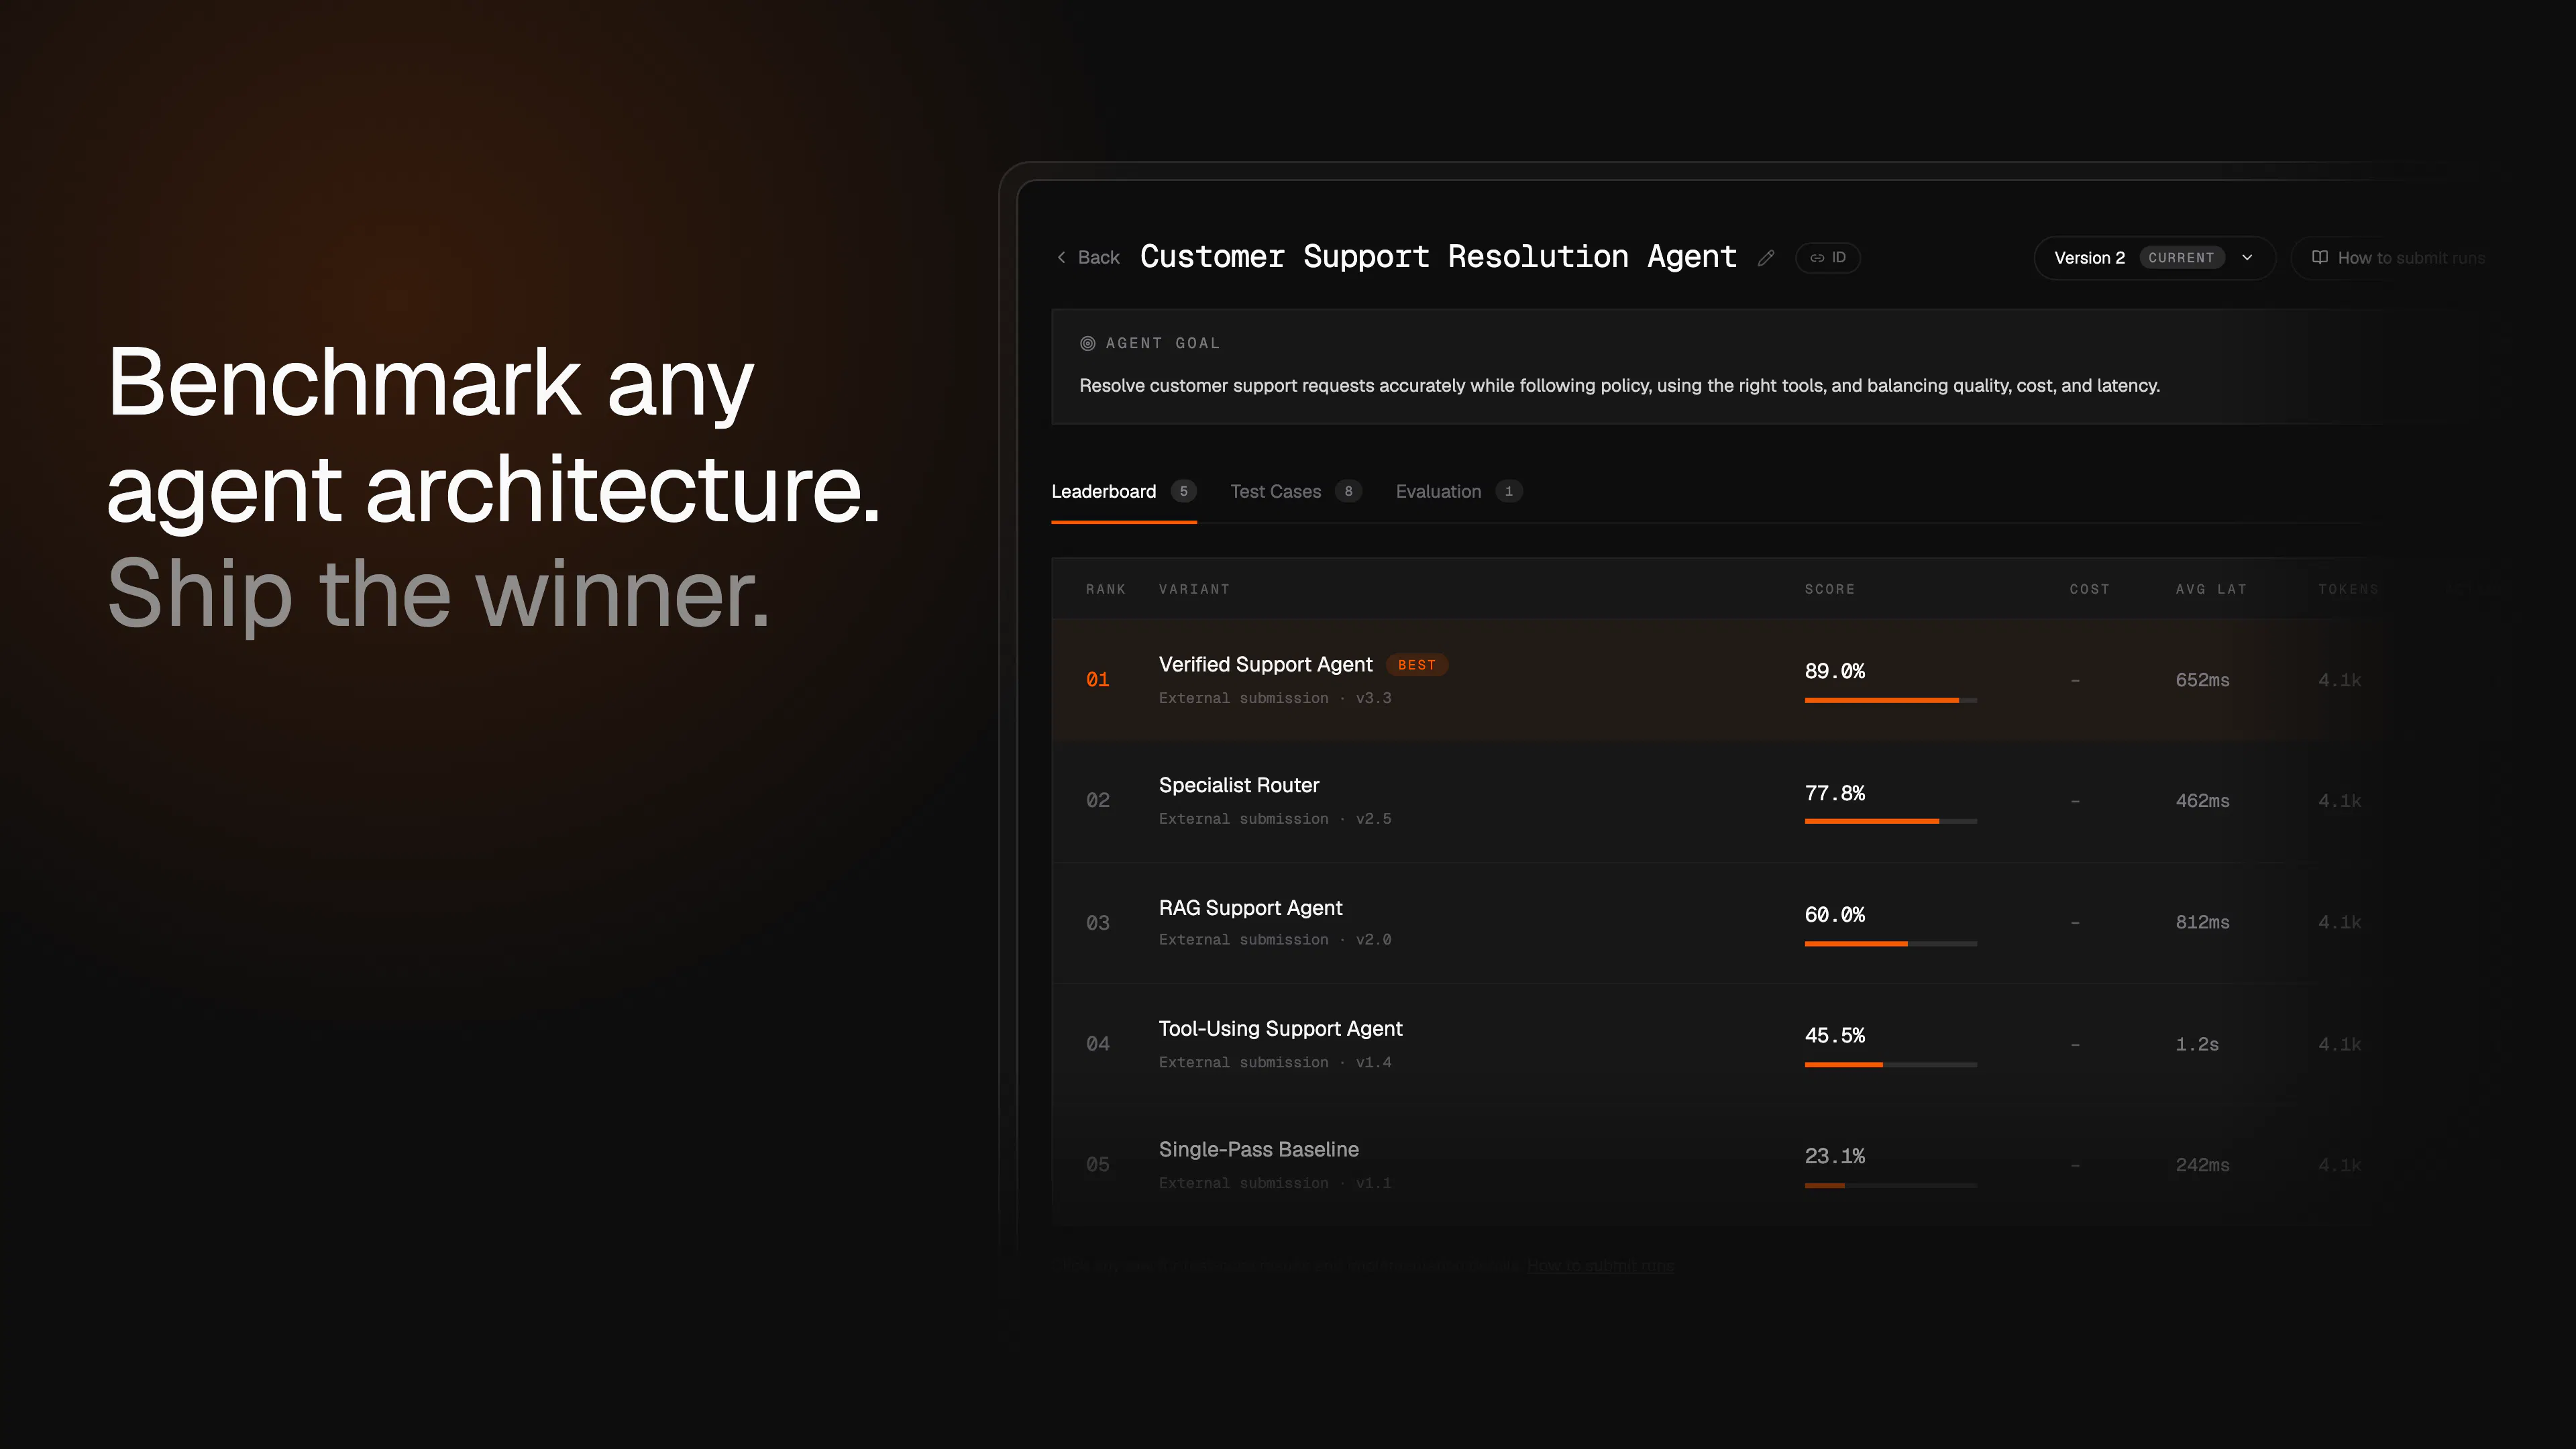
Task: Click the 242ms latency value
Action: [2202, 1165]
